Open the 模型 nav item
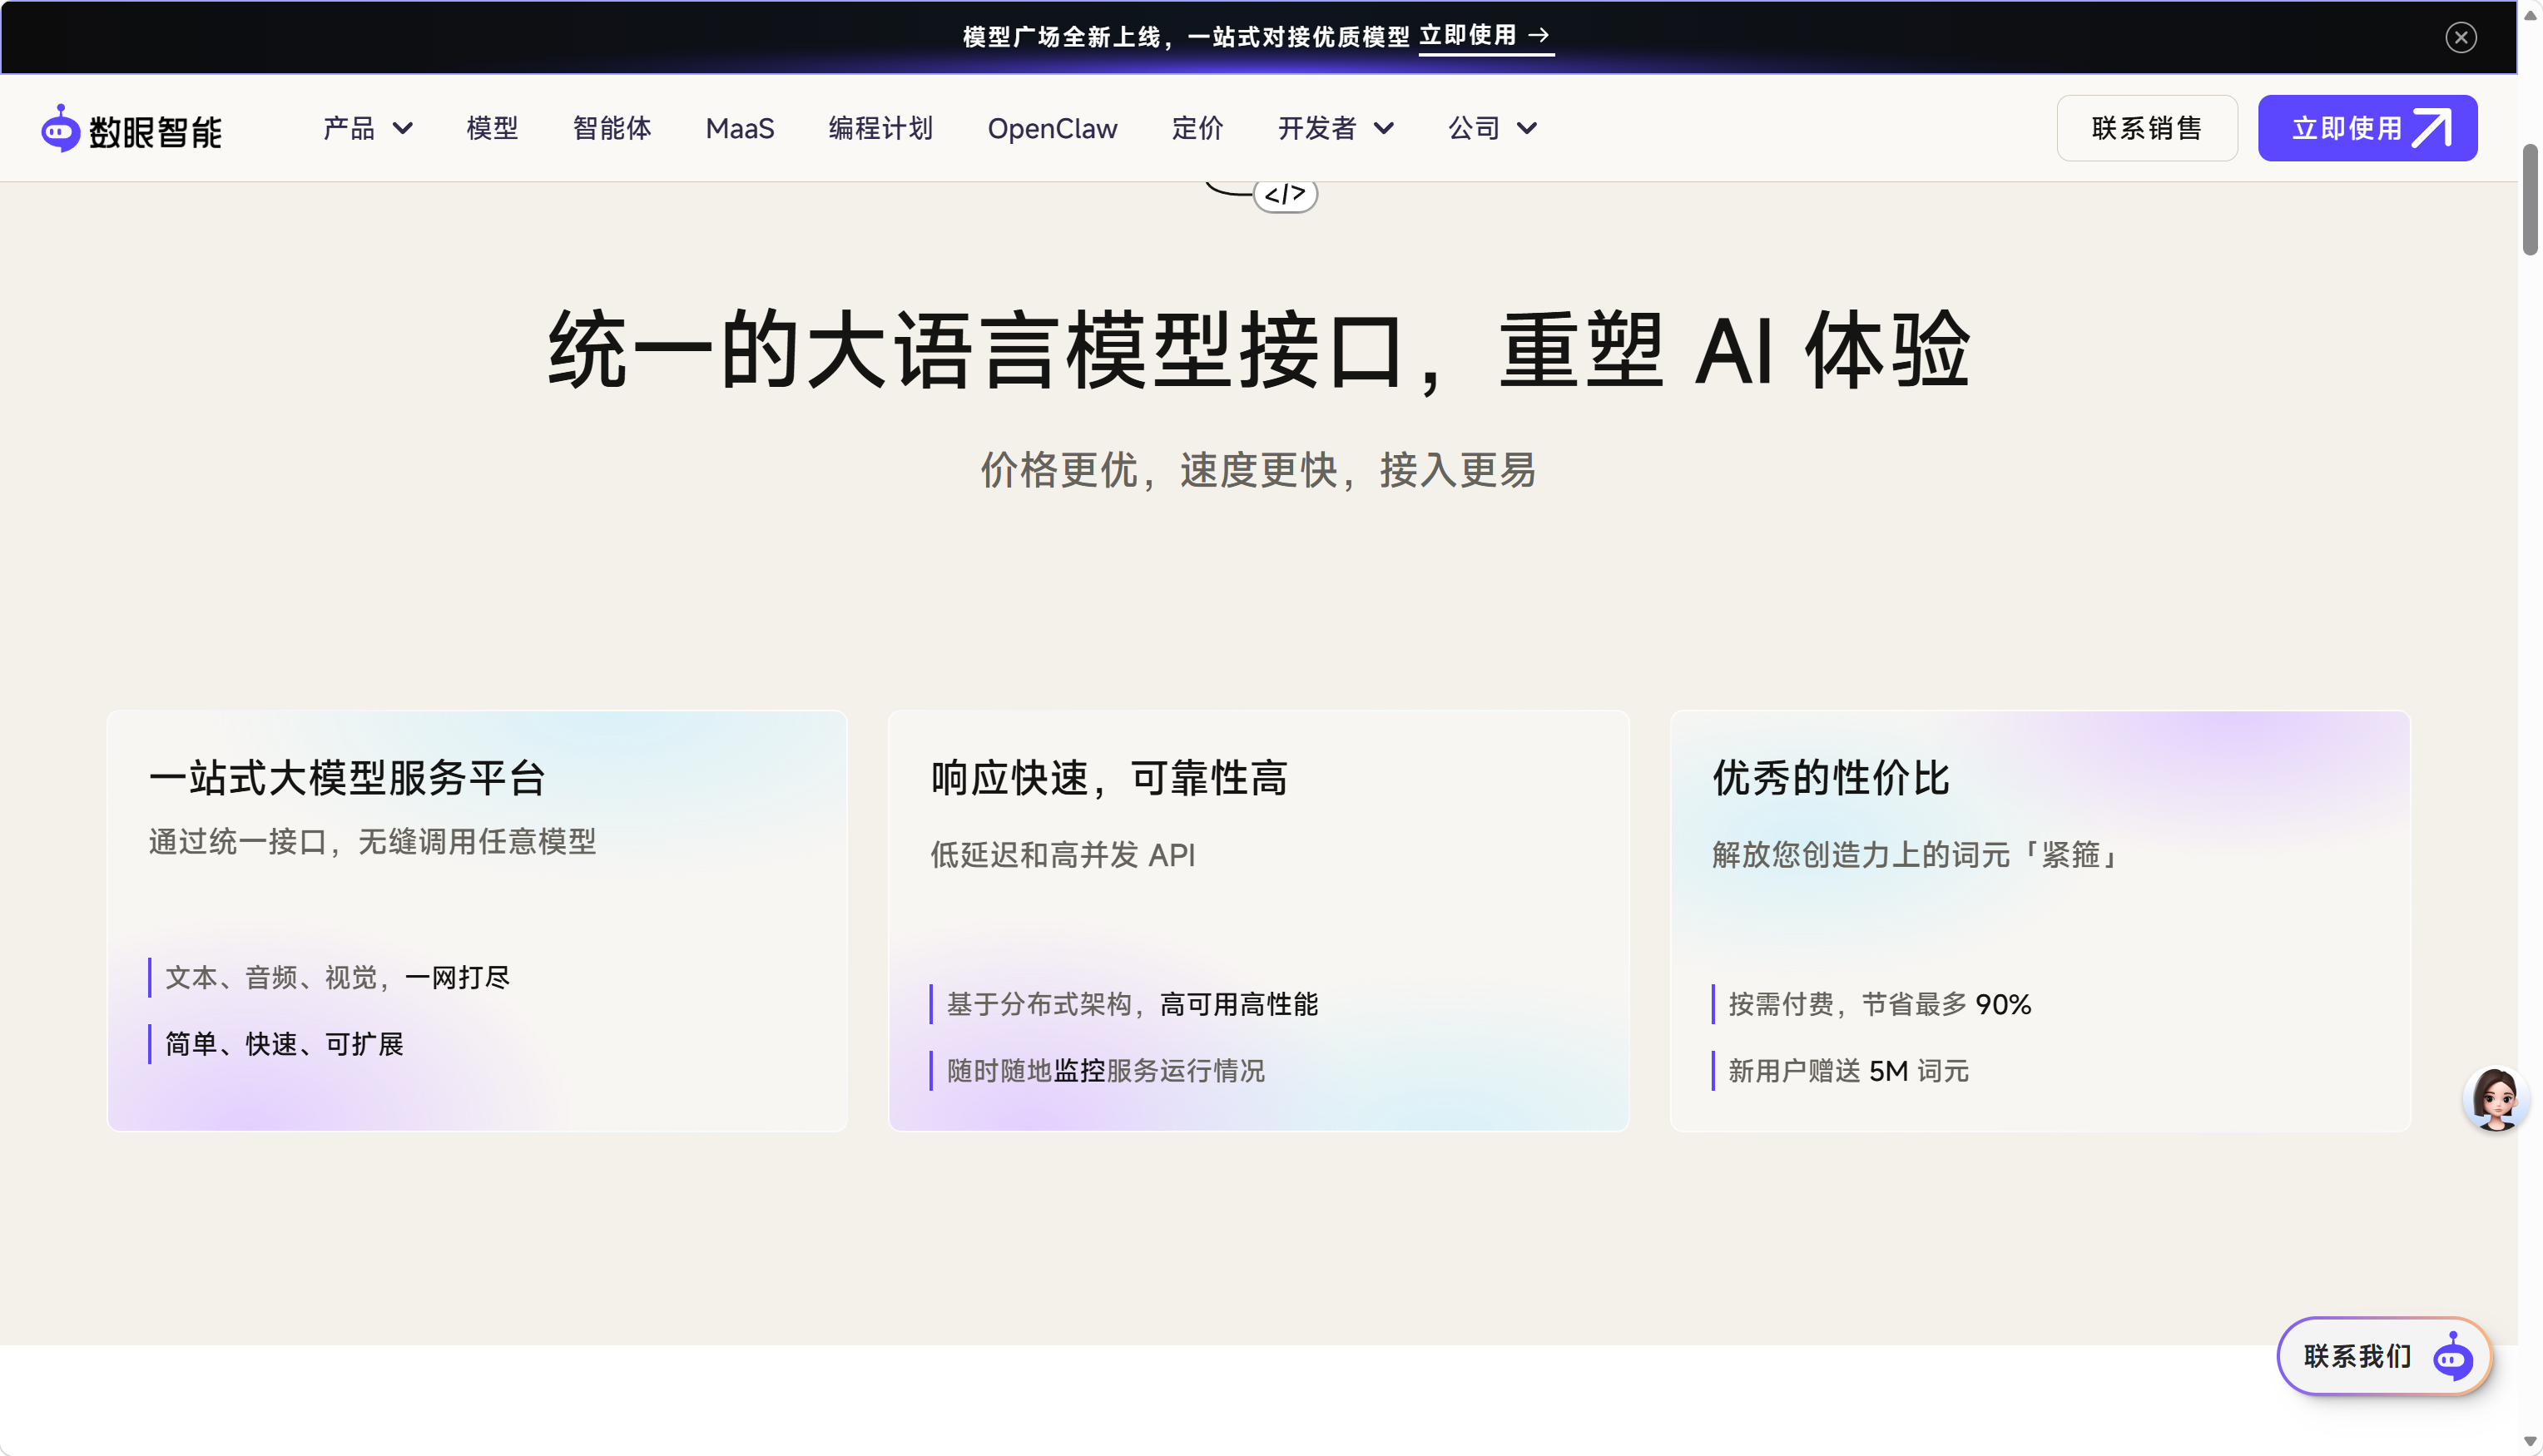Image resolution: width=2543 pixels, height=1456 pixels. [x=492, y=129]
